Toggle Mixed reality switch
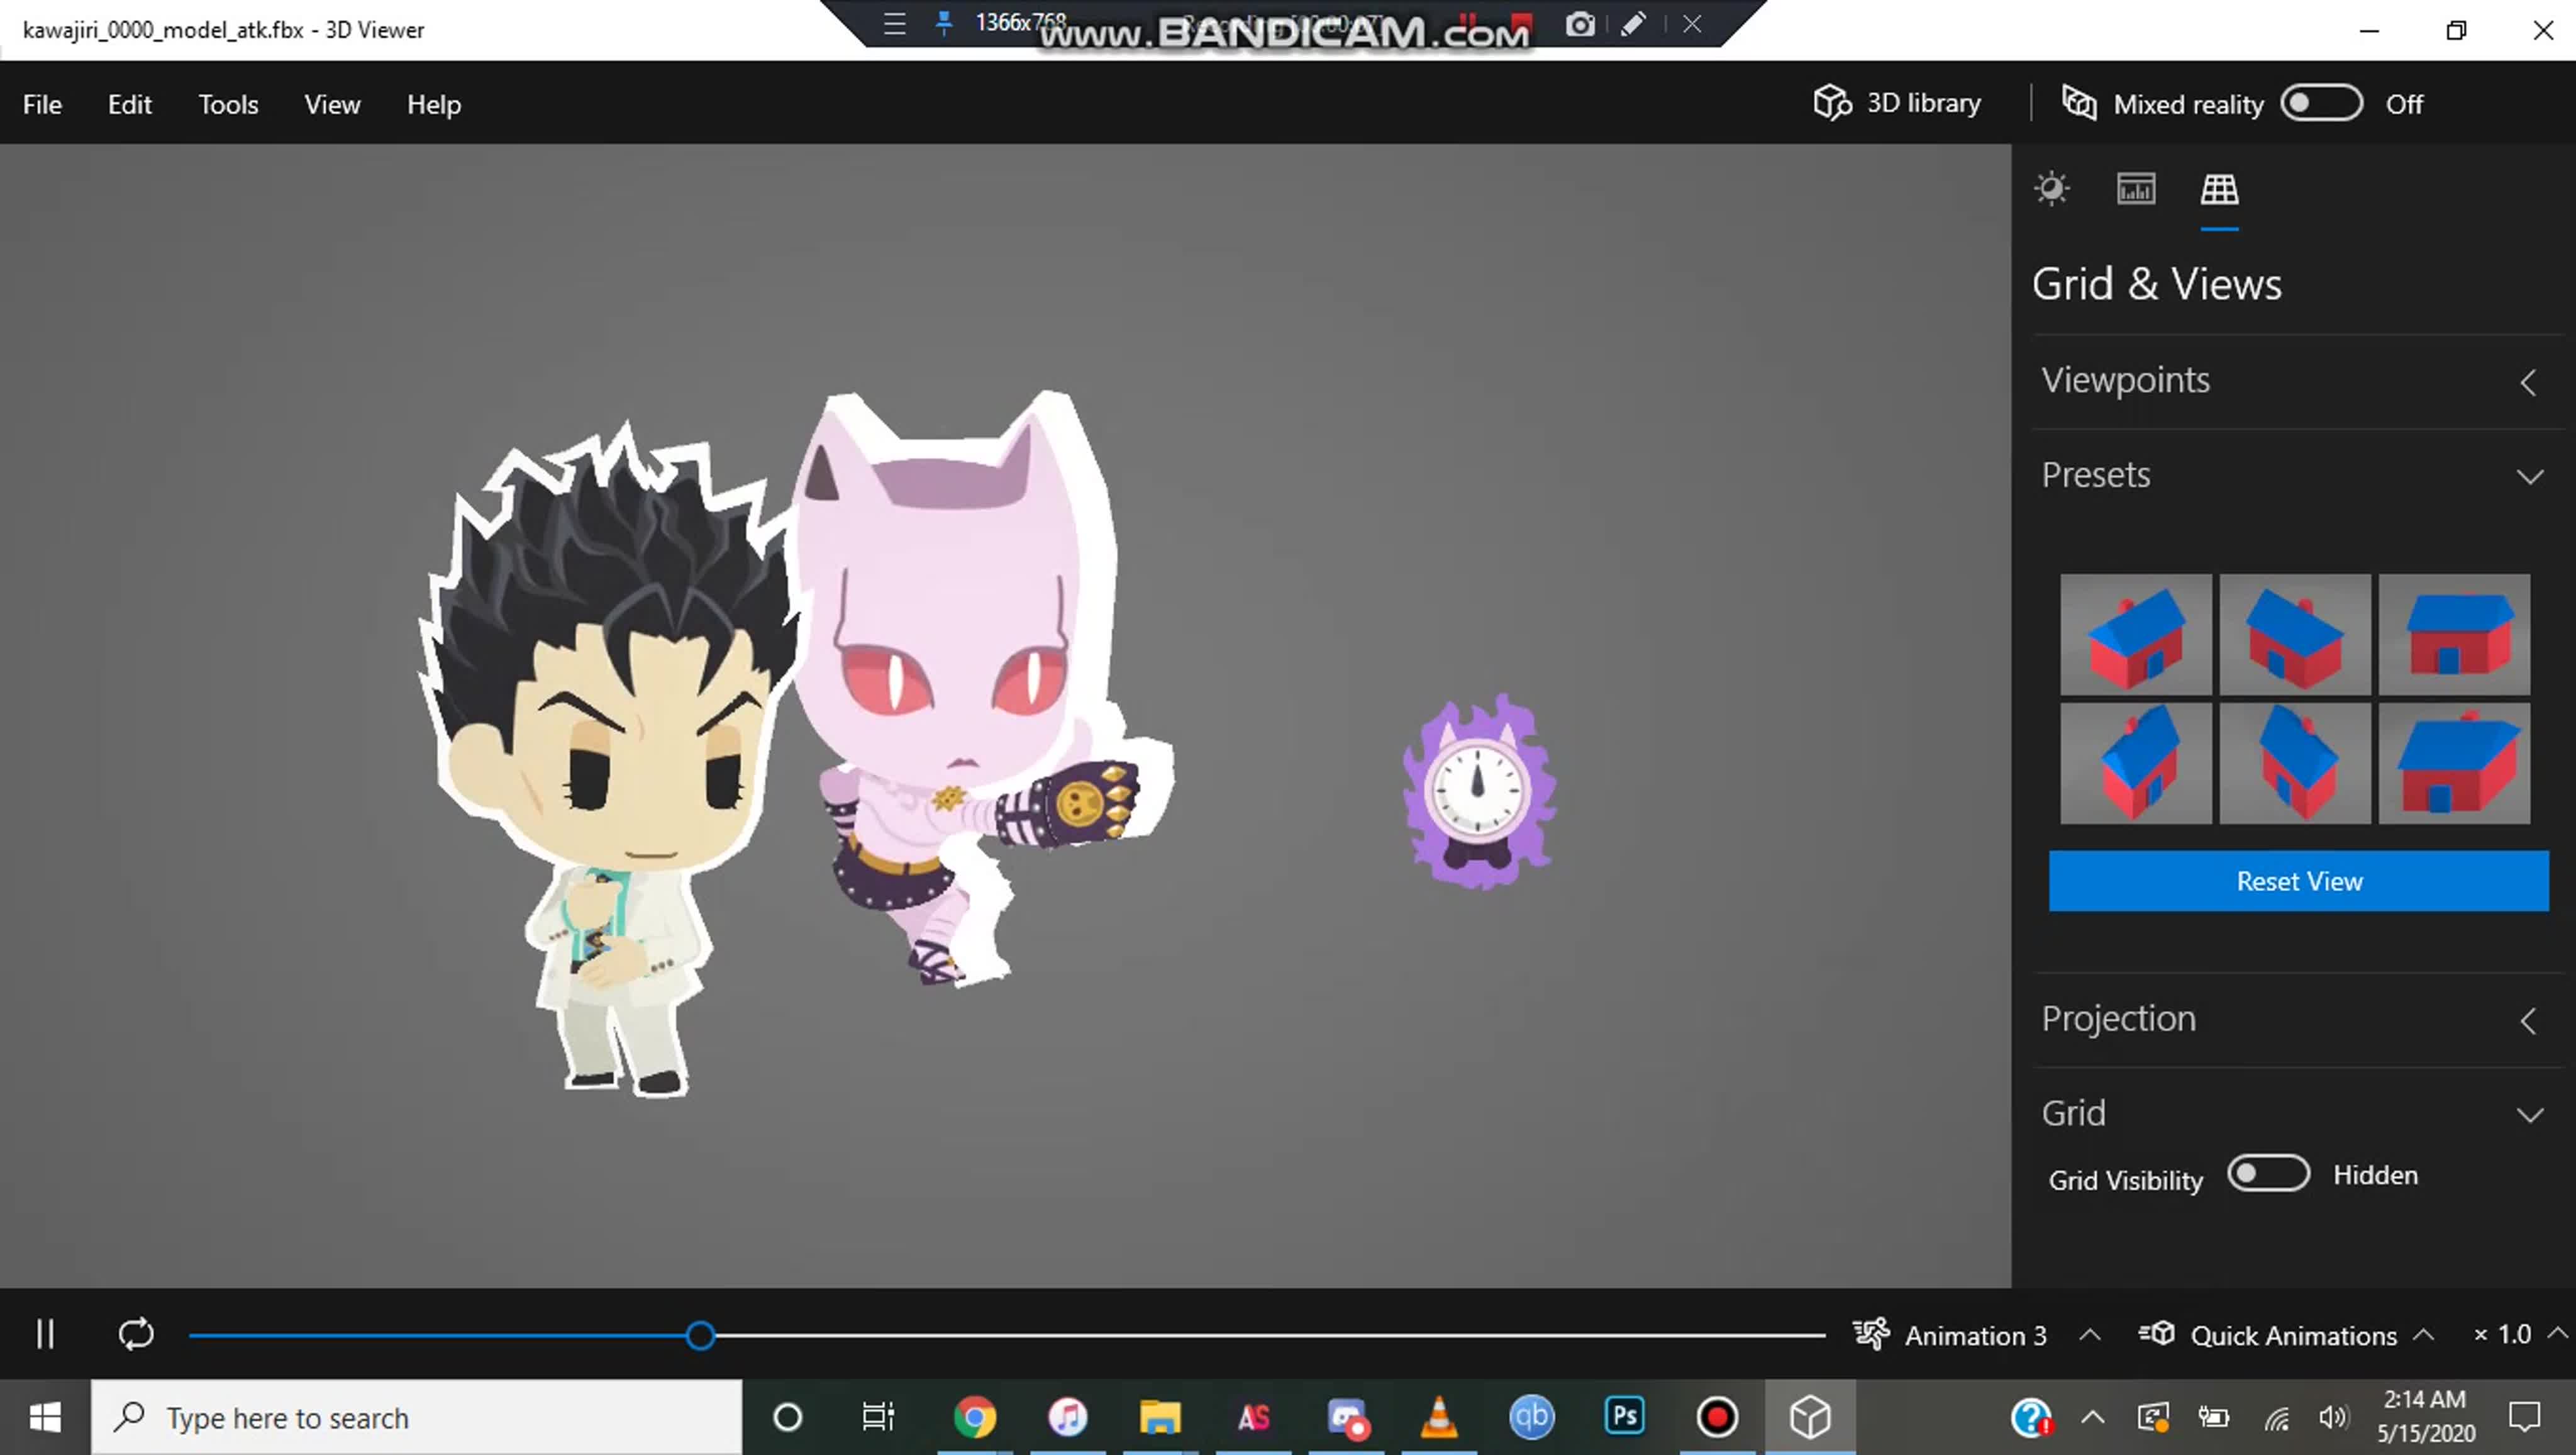Viewport: 2576px width, 1455px height. pyautogui.click(x=2321, y=103)
